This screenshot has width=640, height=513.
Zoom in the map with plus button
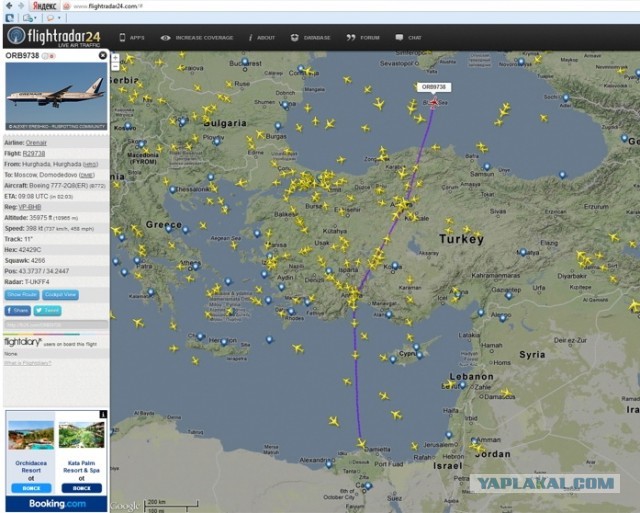(x=116, y=58)
